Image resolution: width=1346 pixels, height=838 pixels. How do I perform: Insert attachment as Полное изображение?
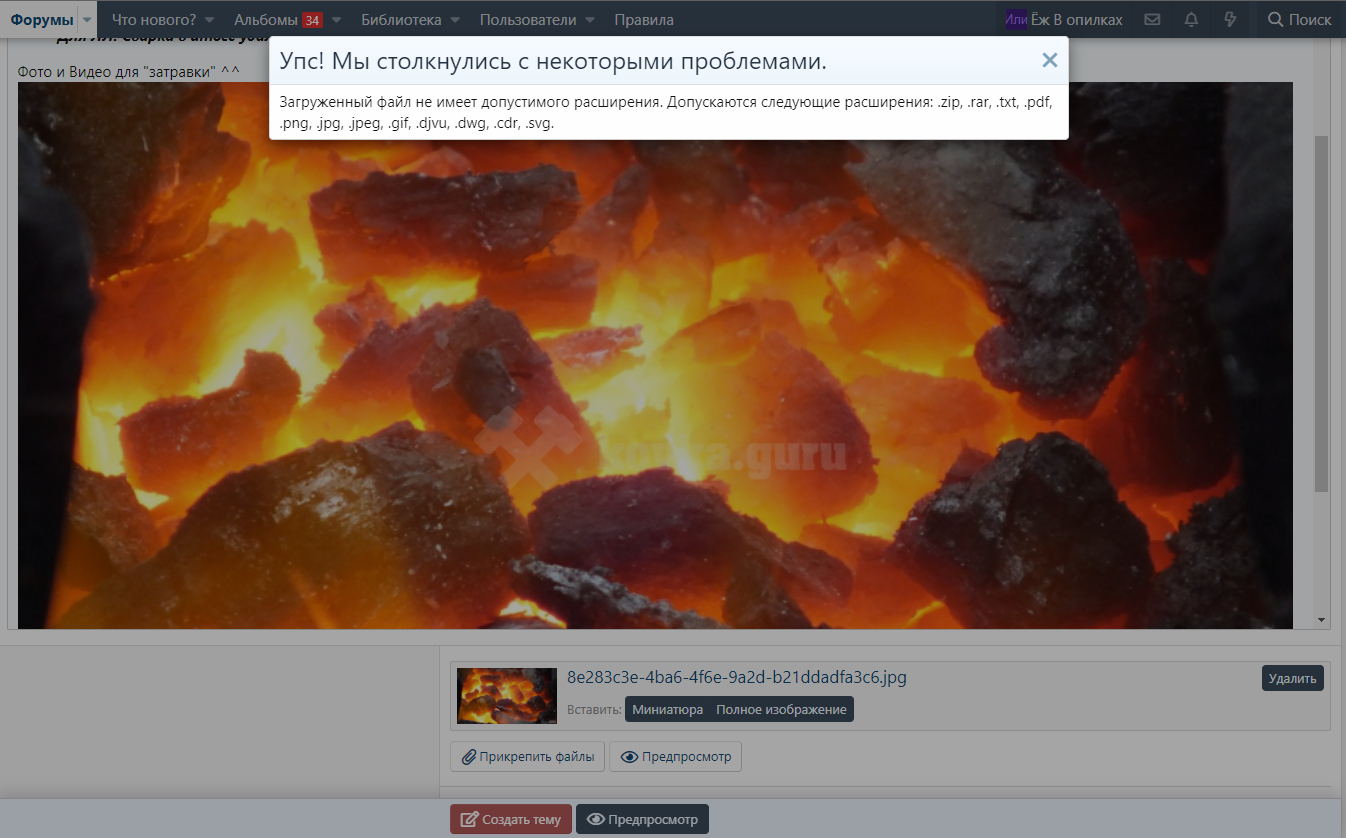(x=781, y=709)
